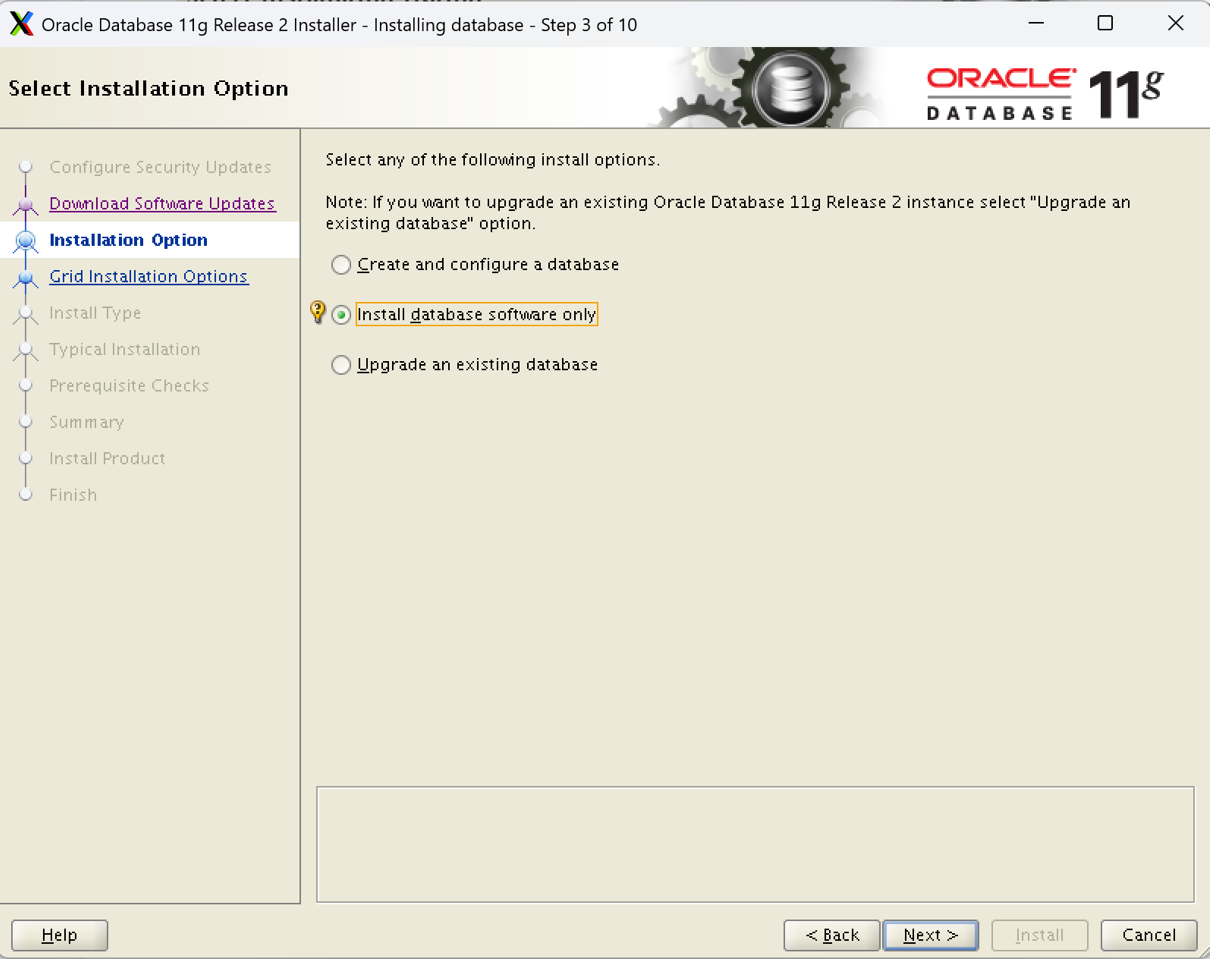Close the installer window

tap(1176, 23)
